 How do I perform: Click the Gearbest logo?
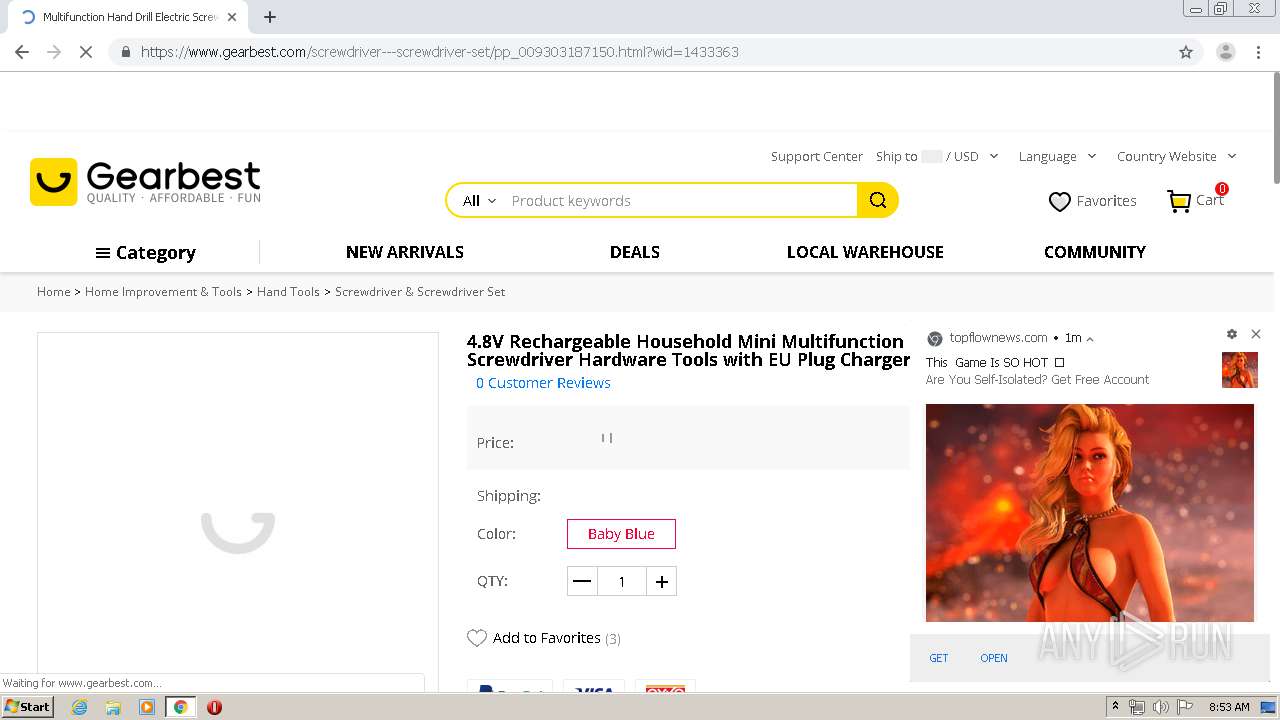tap(145, 182)
